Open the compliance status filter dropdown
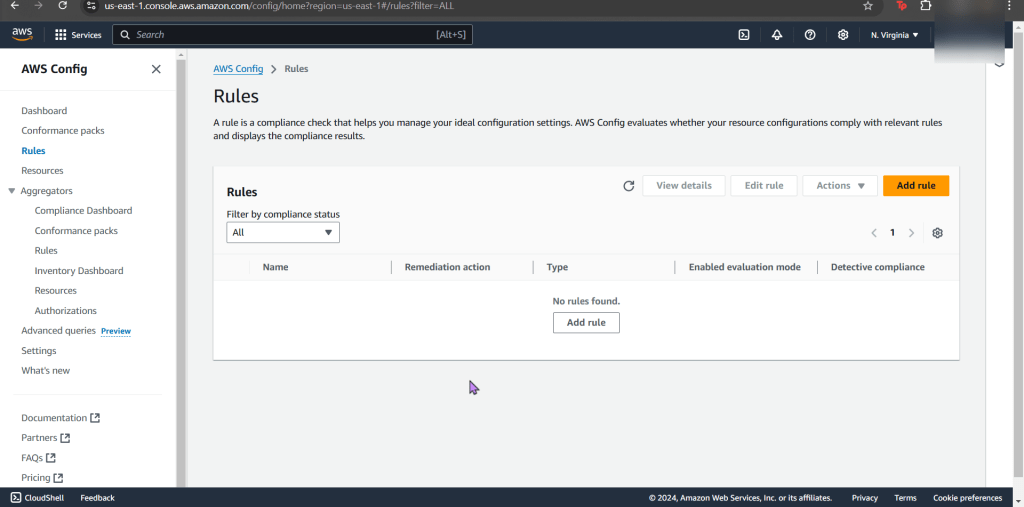This screenshot has height=507, width=1024. click(283, 233)
